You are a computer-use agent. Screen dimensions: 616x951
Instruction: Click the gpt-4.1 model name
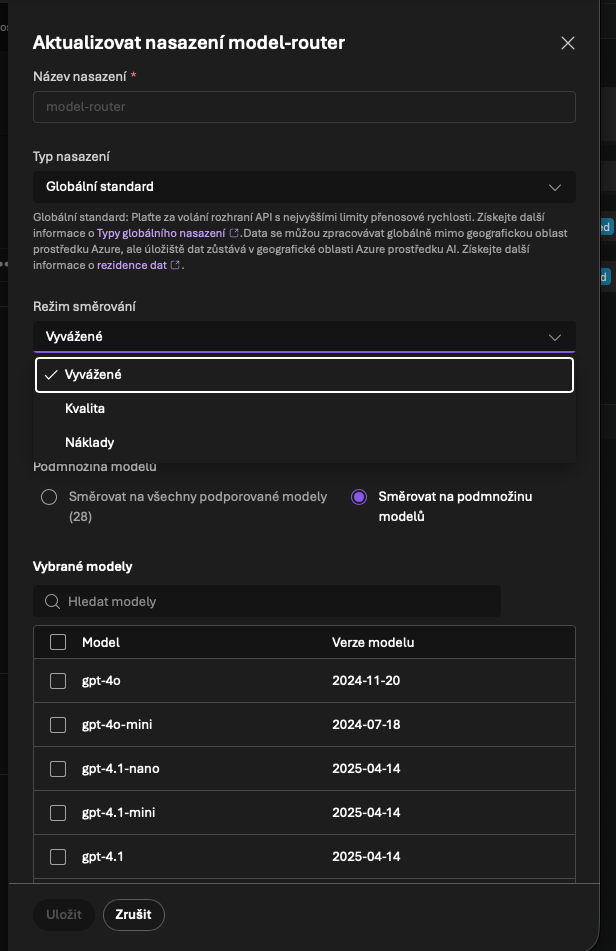click(102, 856)
